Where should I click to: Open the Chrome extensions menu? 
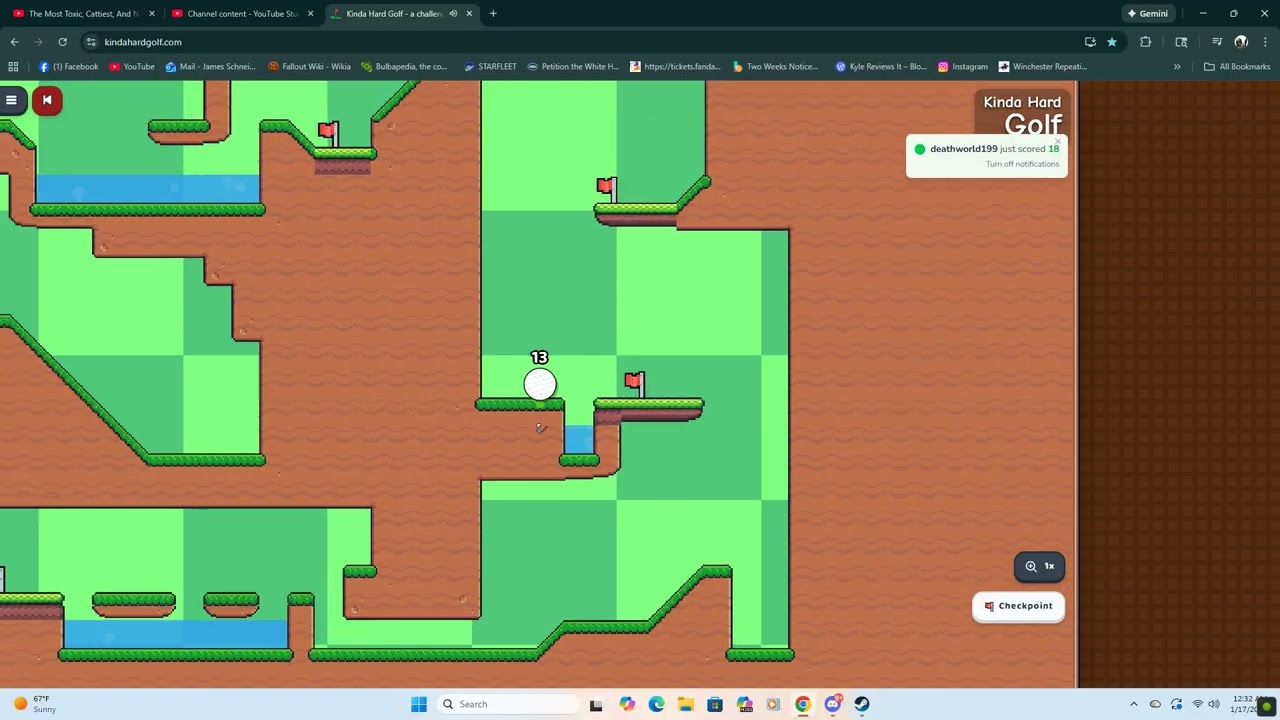click(1145, 42)
